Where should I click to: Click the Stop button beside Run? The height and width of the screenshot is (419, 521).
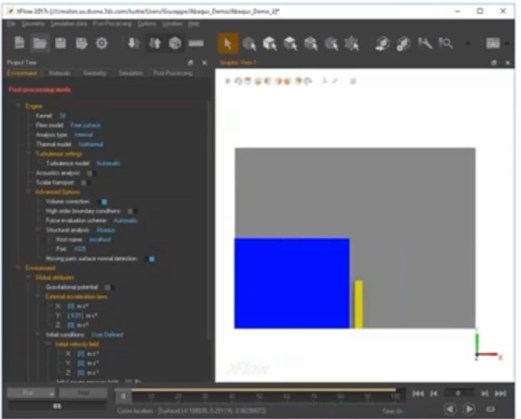(x=83, y=393)
